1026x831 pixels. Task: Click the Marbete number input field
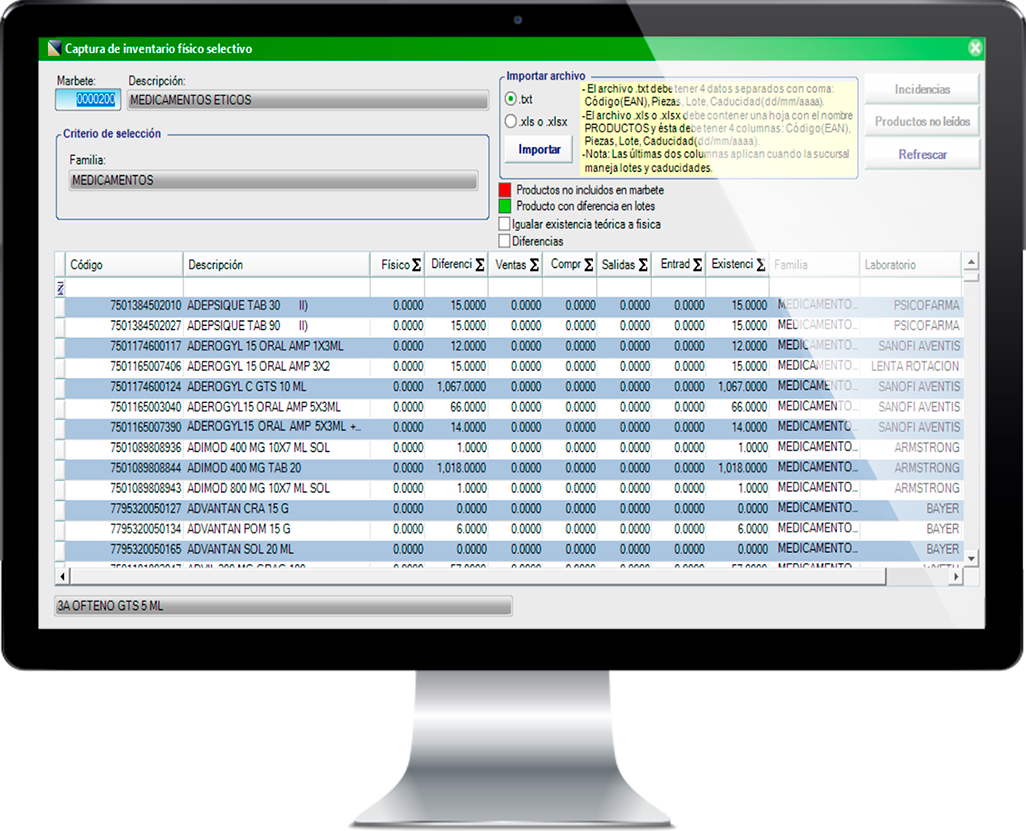point(87,100)
